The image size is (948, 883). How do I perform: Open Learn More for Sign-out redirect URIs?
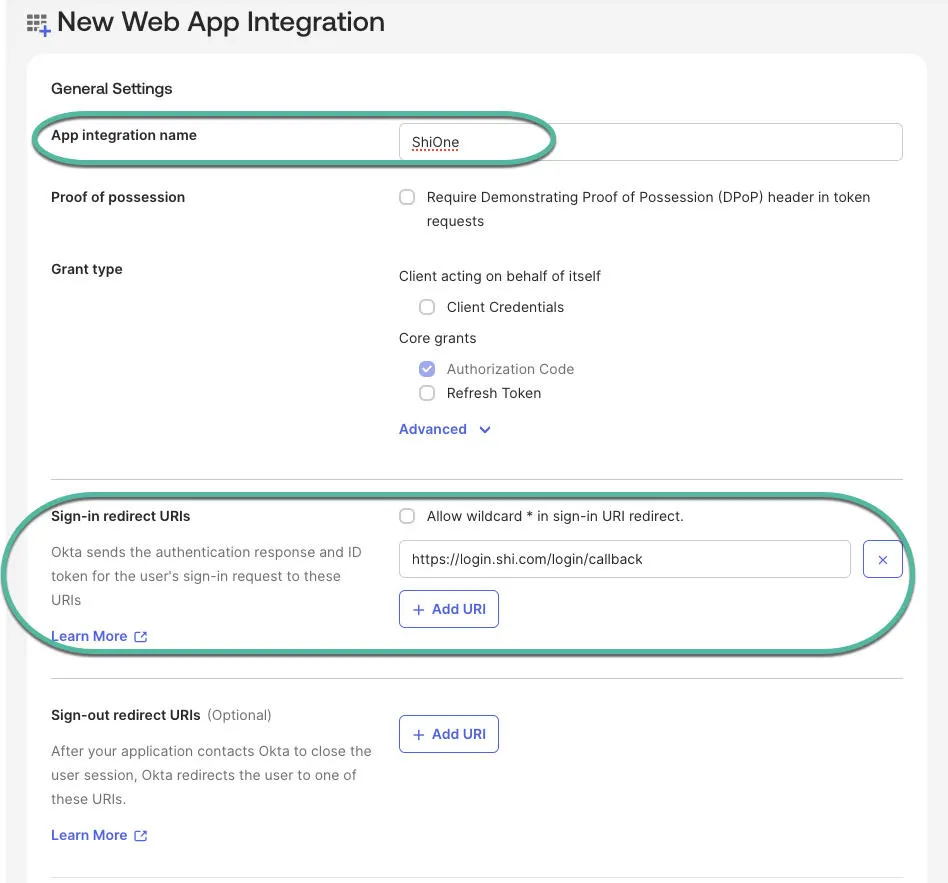89,835
